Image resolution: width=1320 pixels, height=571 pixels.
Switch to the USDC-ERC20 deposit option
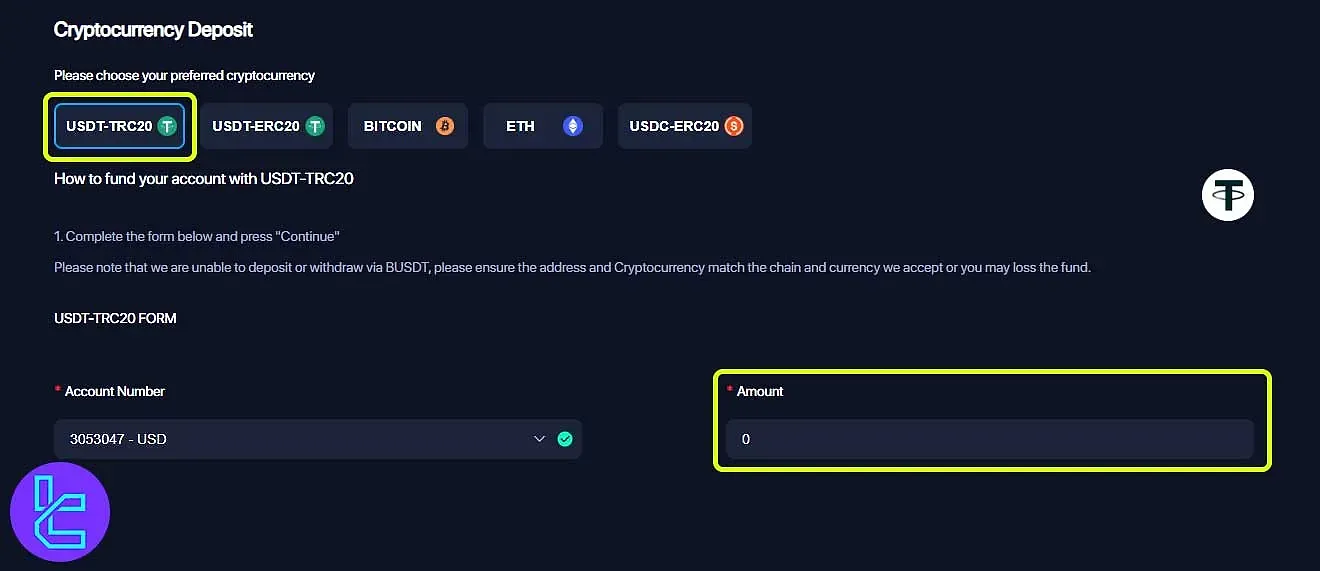pos(685,126)
